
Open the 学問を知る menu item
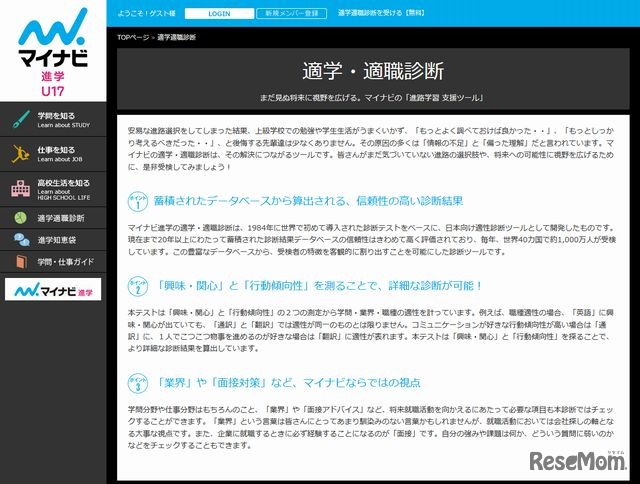[x=53, y=120]
